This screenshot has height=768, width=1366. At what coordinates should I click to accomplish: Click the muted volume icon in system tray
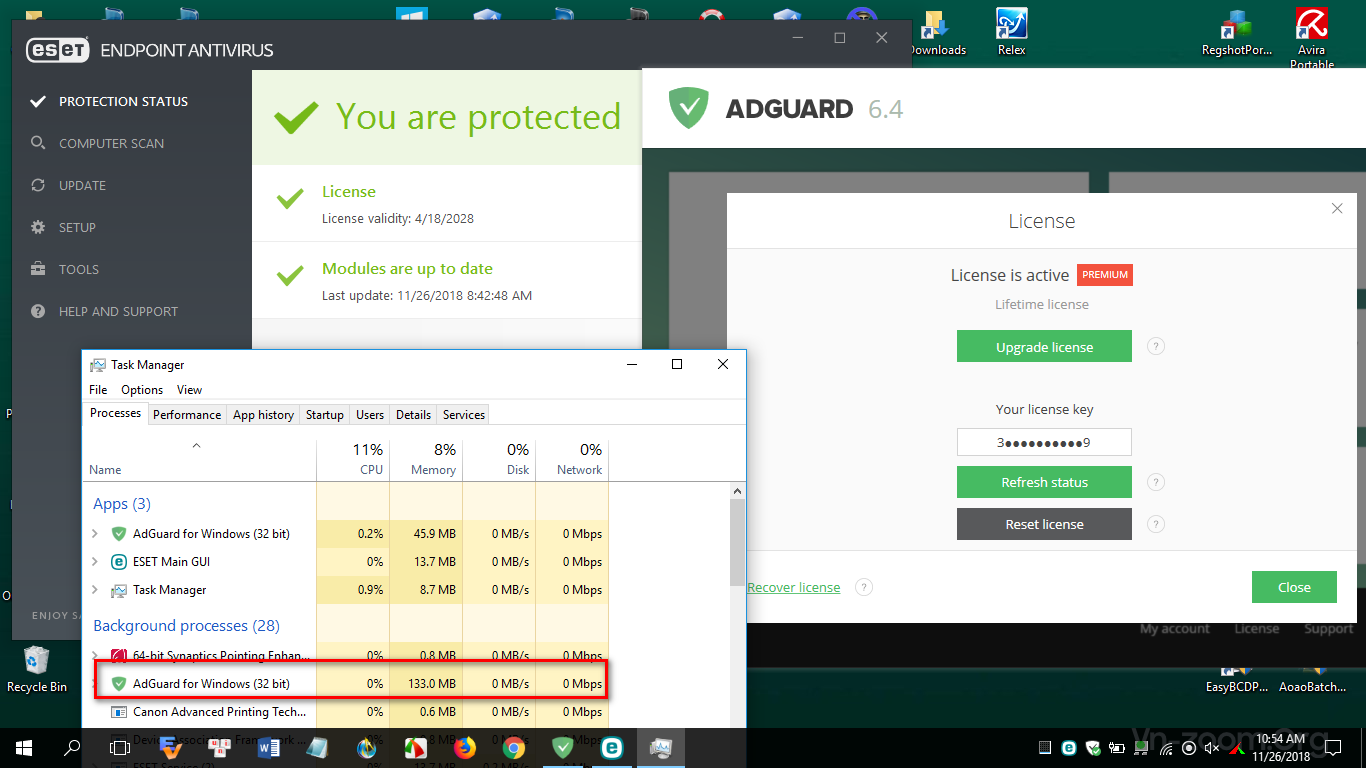click(x=1213, y=748)
